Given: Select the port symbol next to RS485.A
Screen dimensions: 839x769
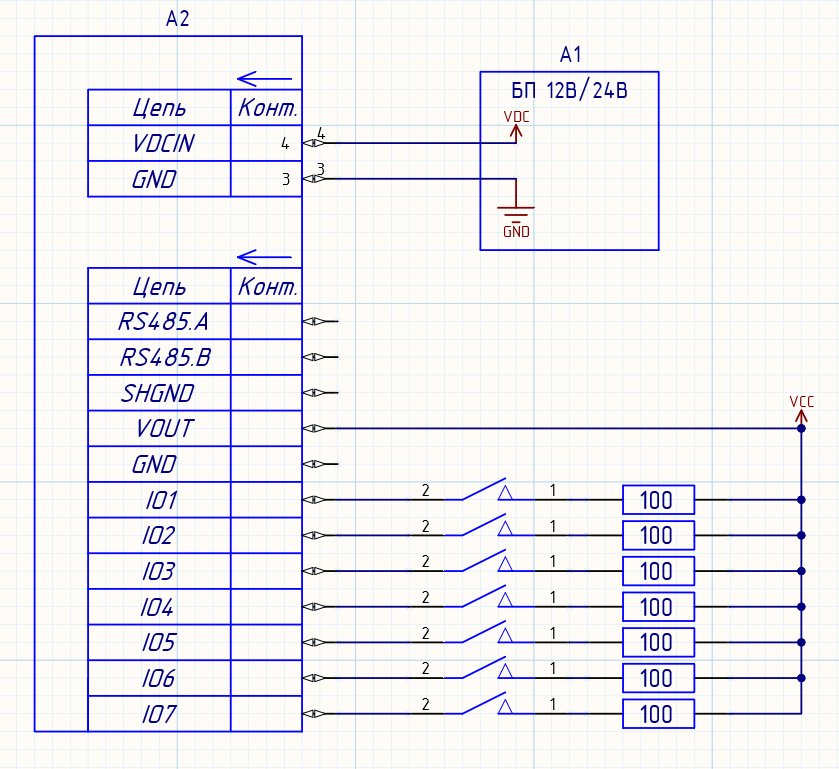Looking at the screenshot, I should 312,322.
